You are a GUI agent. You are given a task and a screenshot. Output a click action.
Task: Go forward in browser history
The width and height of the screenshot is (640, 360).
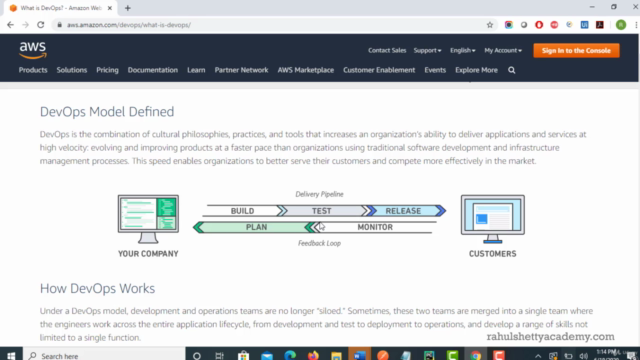[25, 25]
